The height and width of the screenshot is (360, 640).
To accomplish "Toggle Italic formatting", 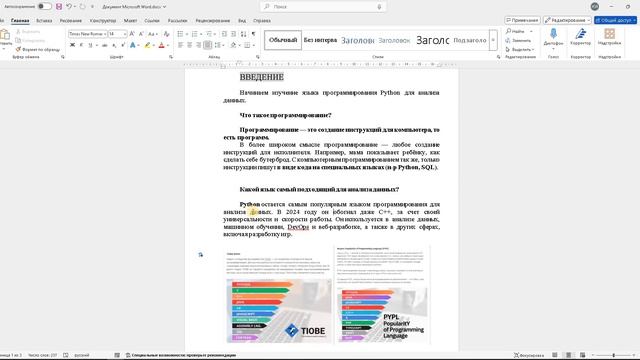I will tap(81, 45).
